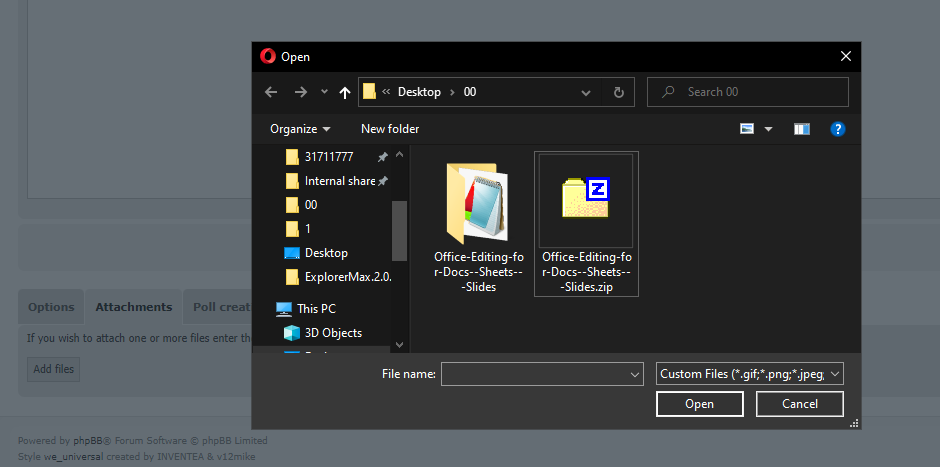Click the folder name label Office-Editing-for-Docs--Sheets--Slides
This screenshot has width=940, height=467.
pos(478,272)
